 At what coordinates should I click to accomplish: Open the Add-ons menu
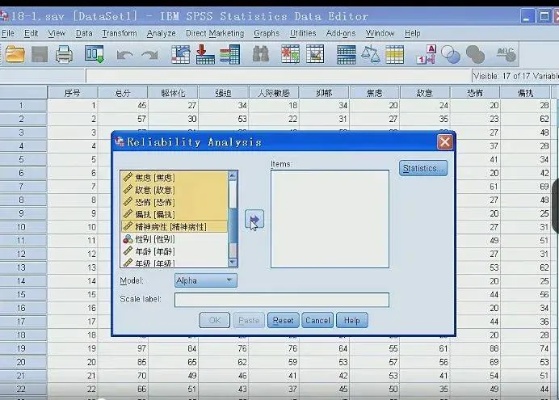coord(341,34)
